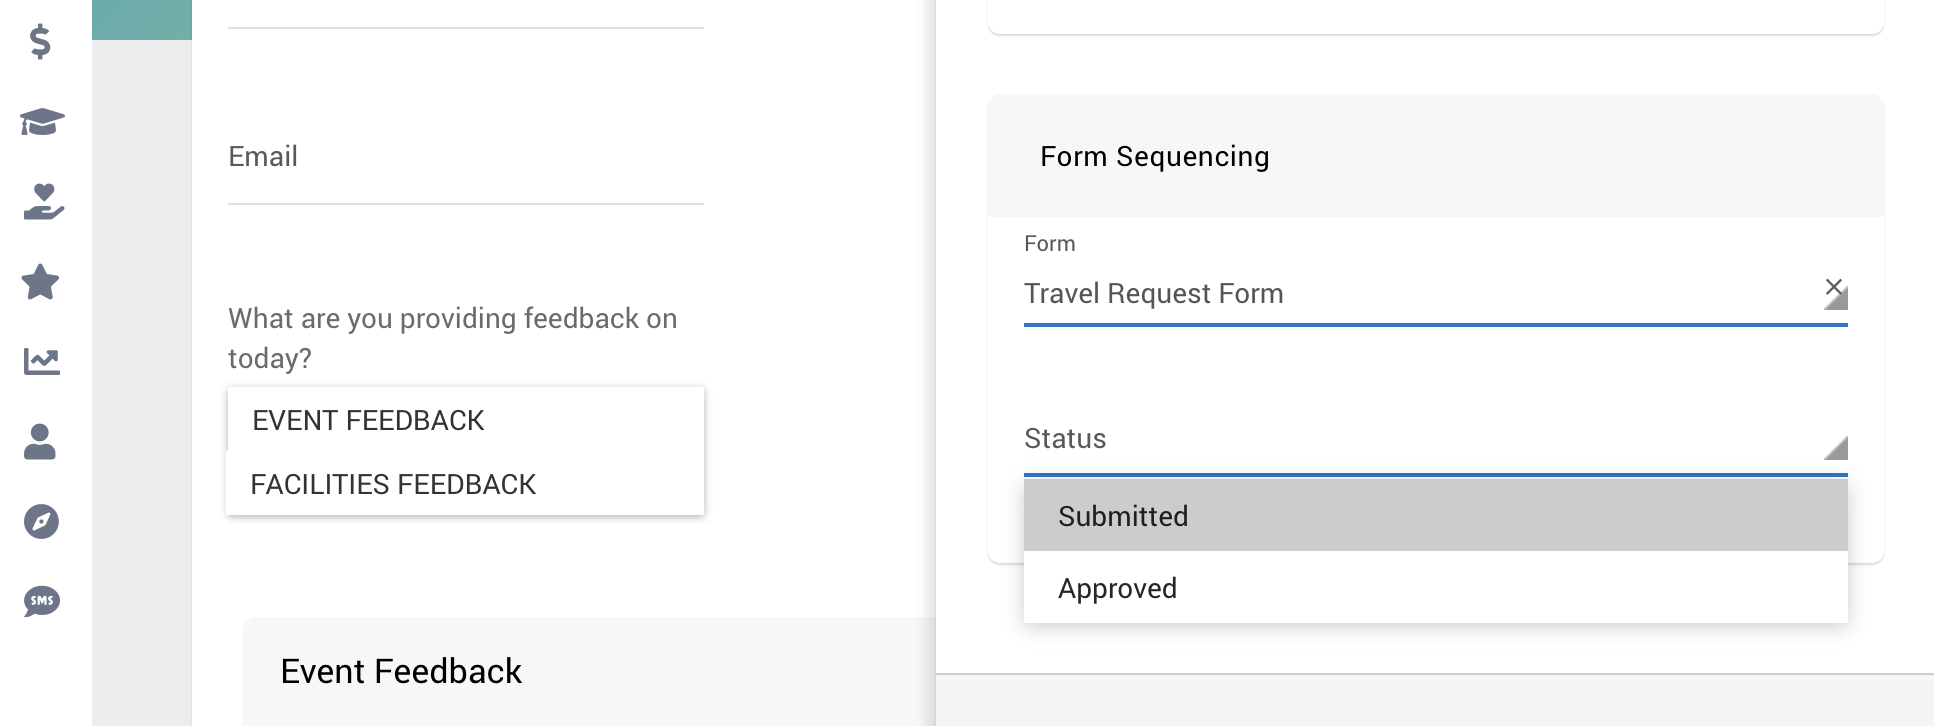Clear the Travel Request Form selection

1833,287
